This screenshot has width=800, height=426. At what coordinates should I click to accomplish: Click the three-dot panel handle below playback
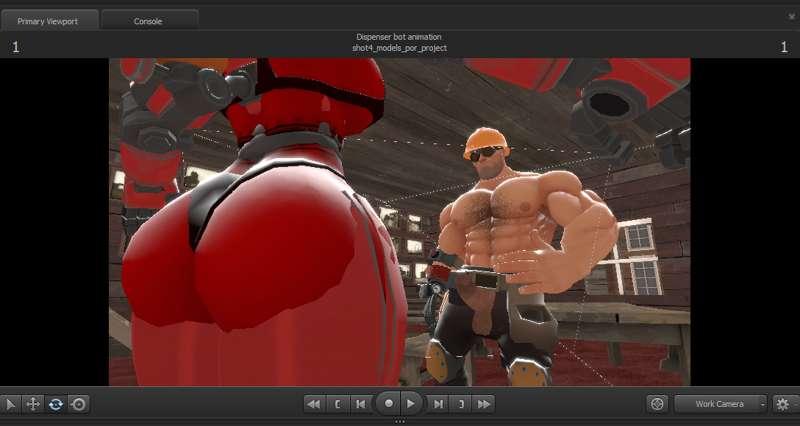pos(399,421)
